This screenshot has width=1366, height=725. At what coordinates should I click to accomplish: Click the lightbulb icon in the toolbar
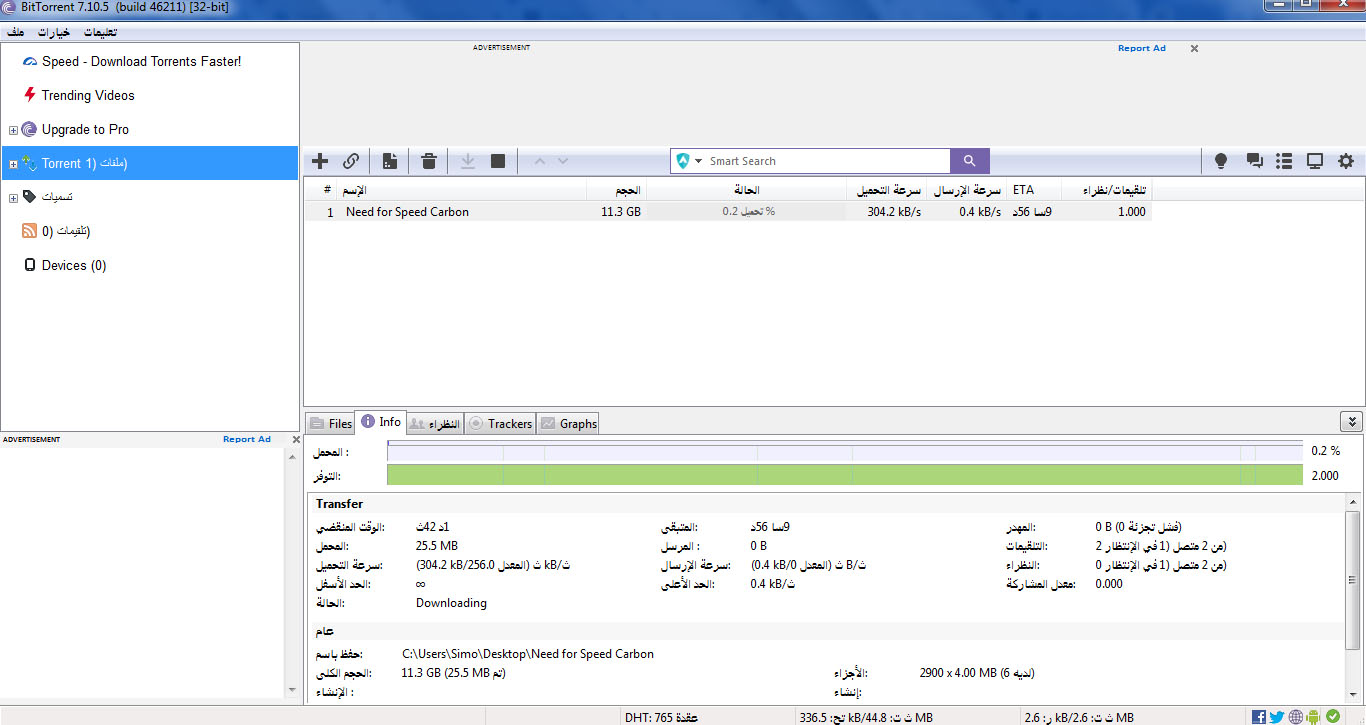pyautogui.click(x=1221, y=161)
